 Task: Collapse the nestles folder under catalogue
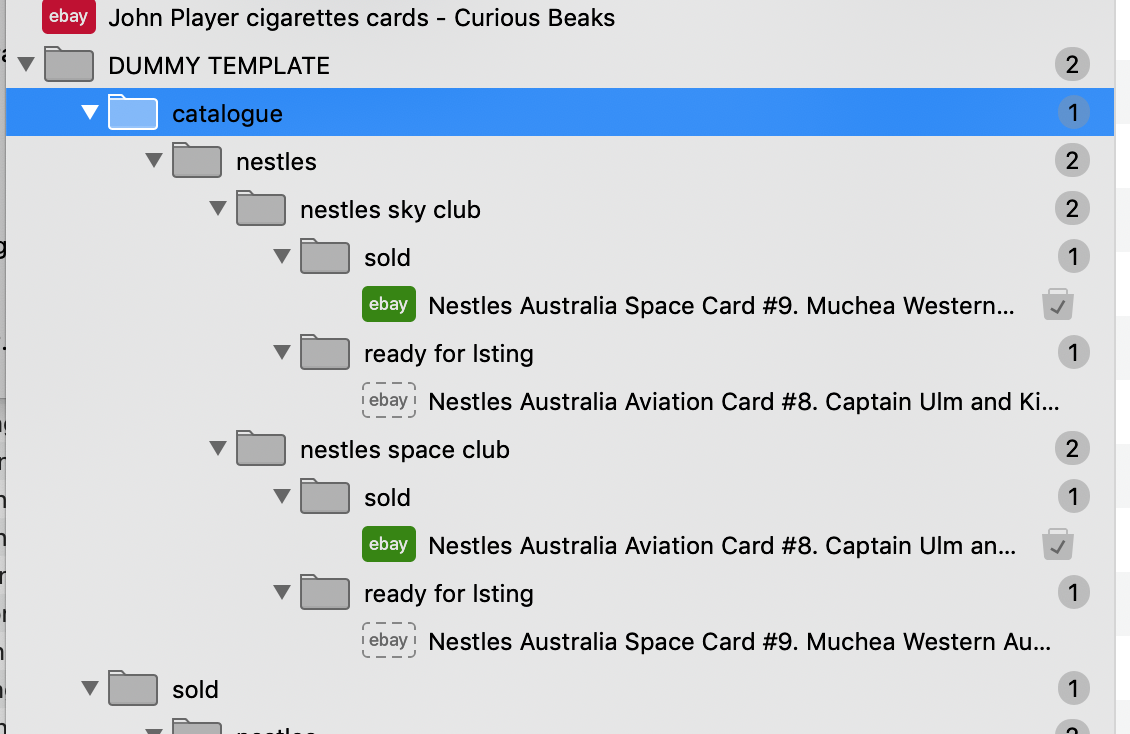click(154, 160)
